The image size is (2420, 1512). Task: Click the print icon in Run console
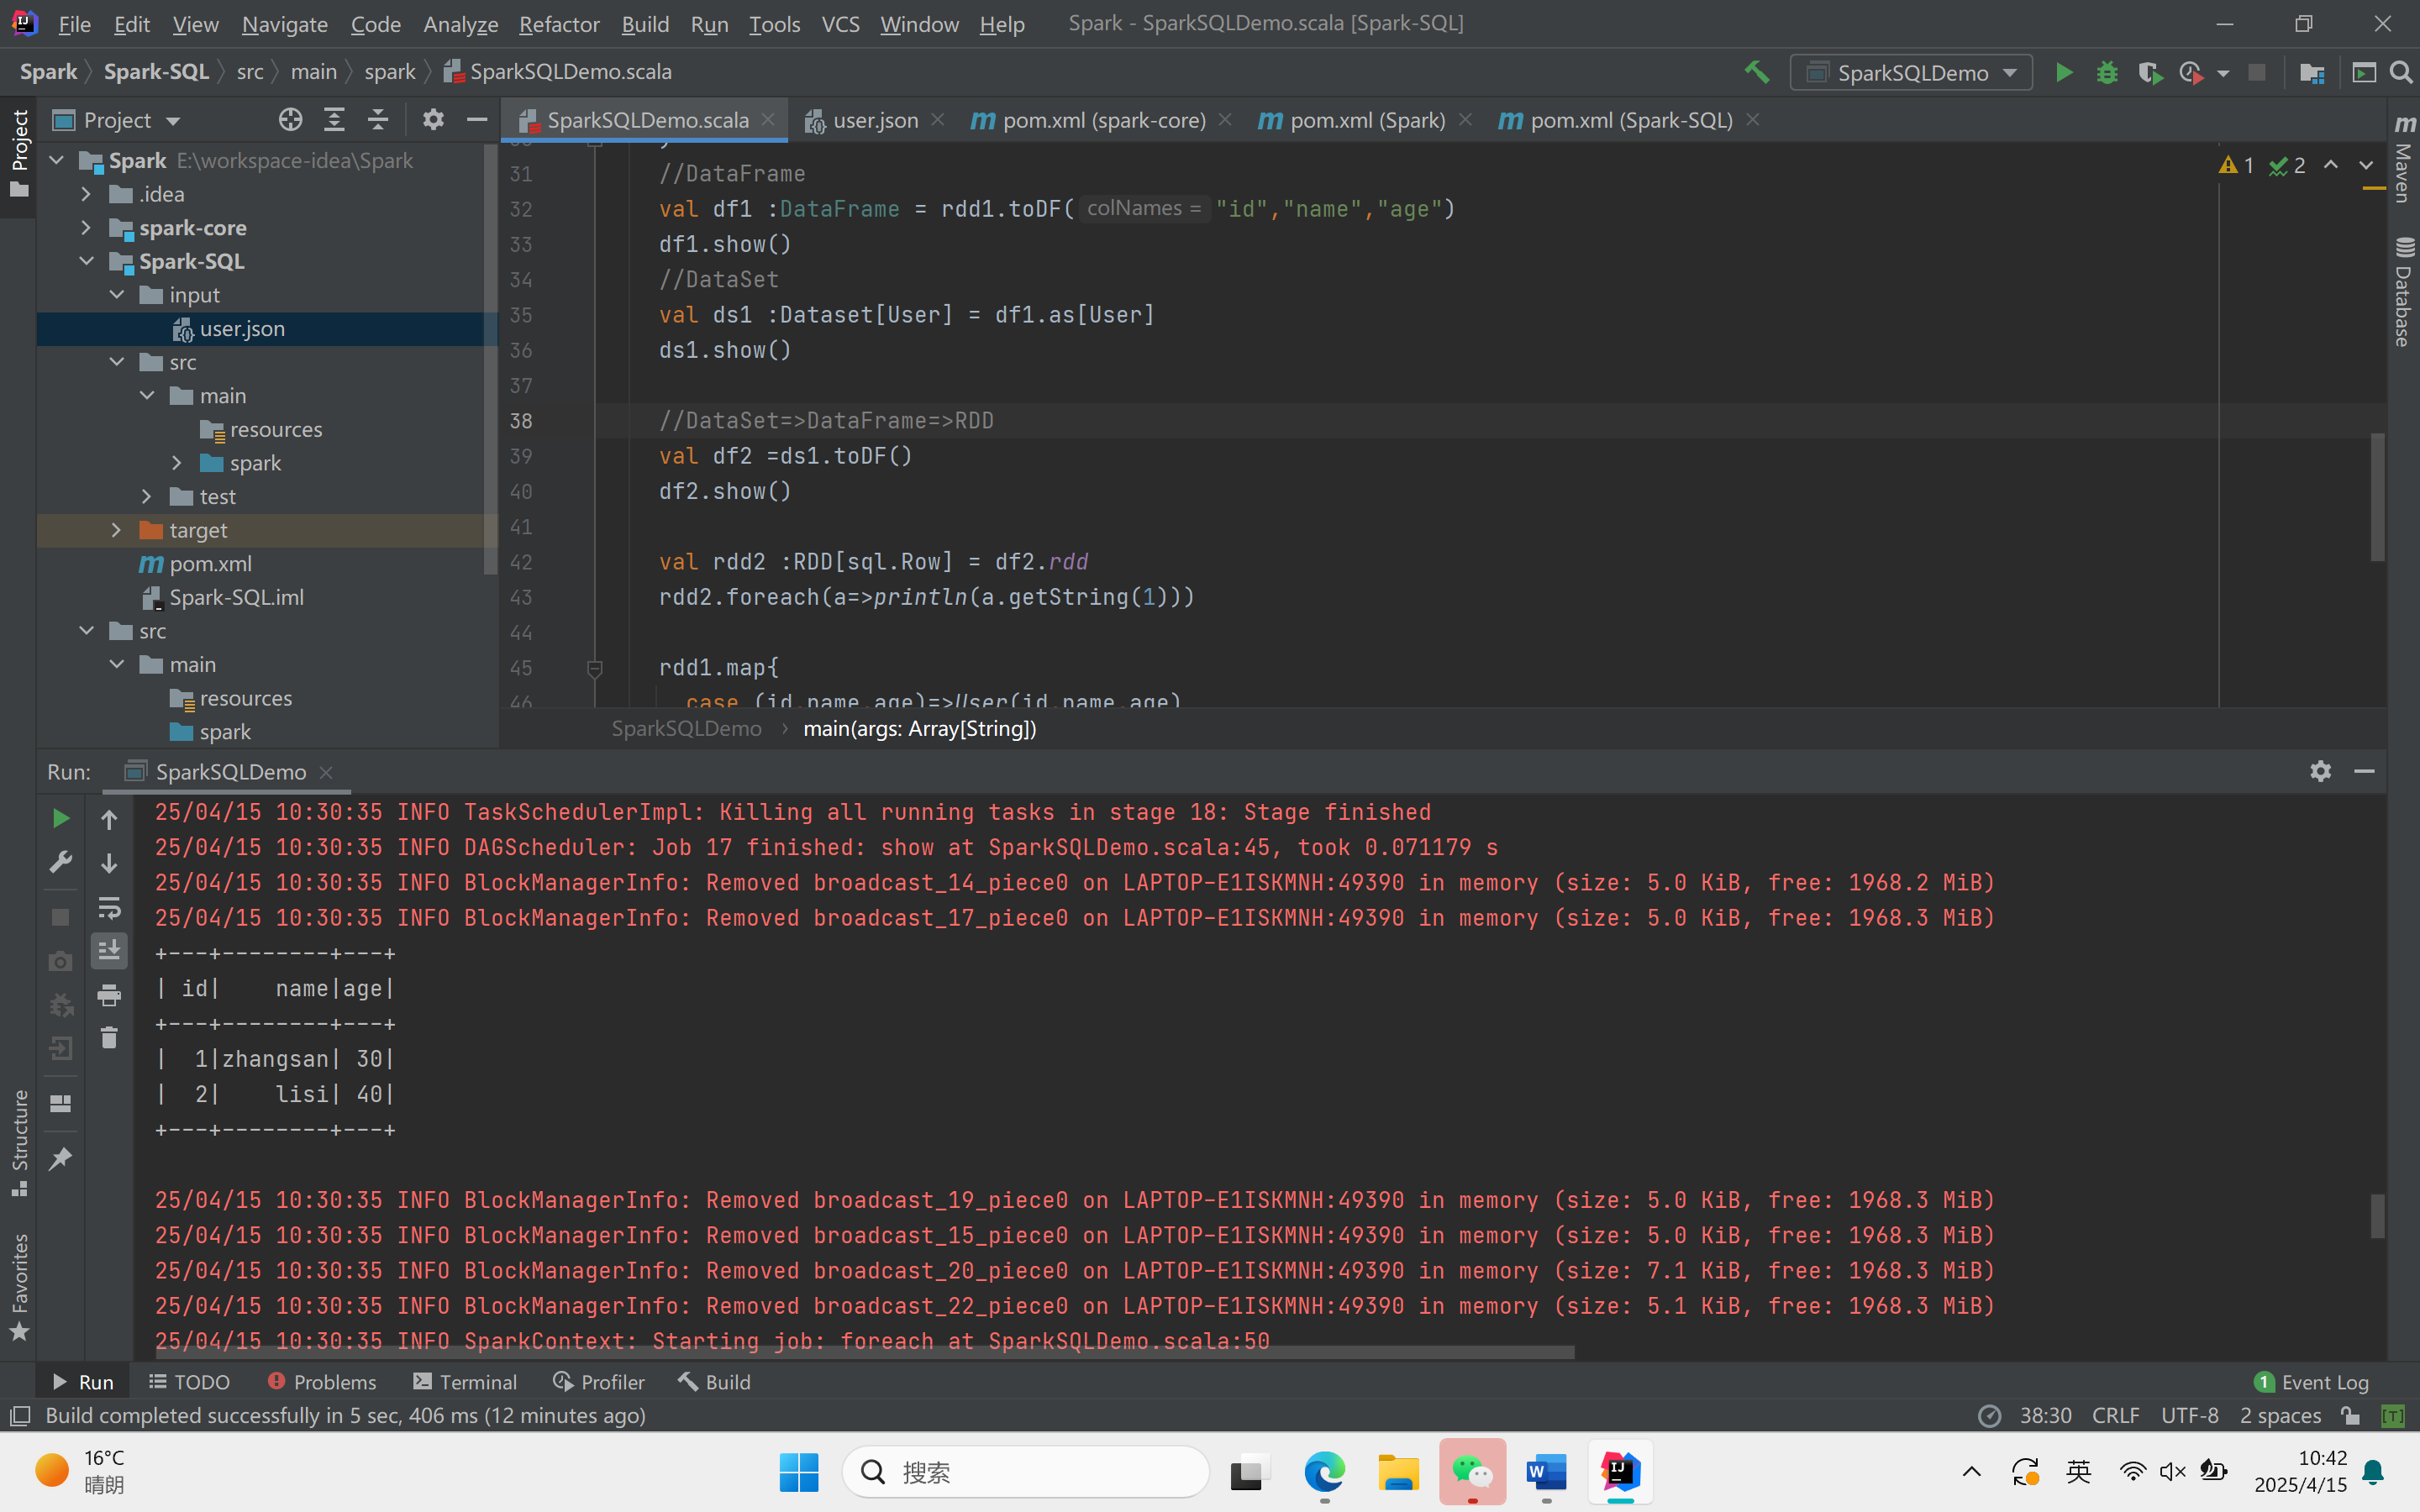(x=109, y=994)
